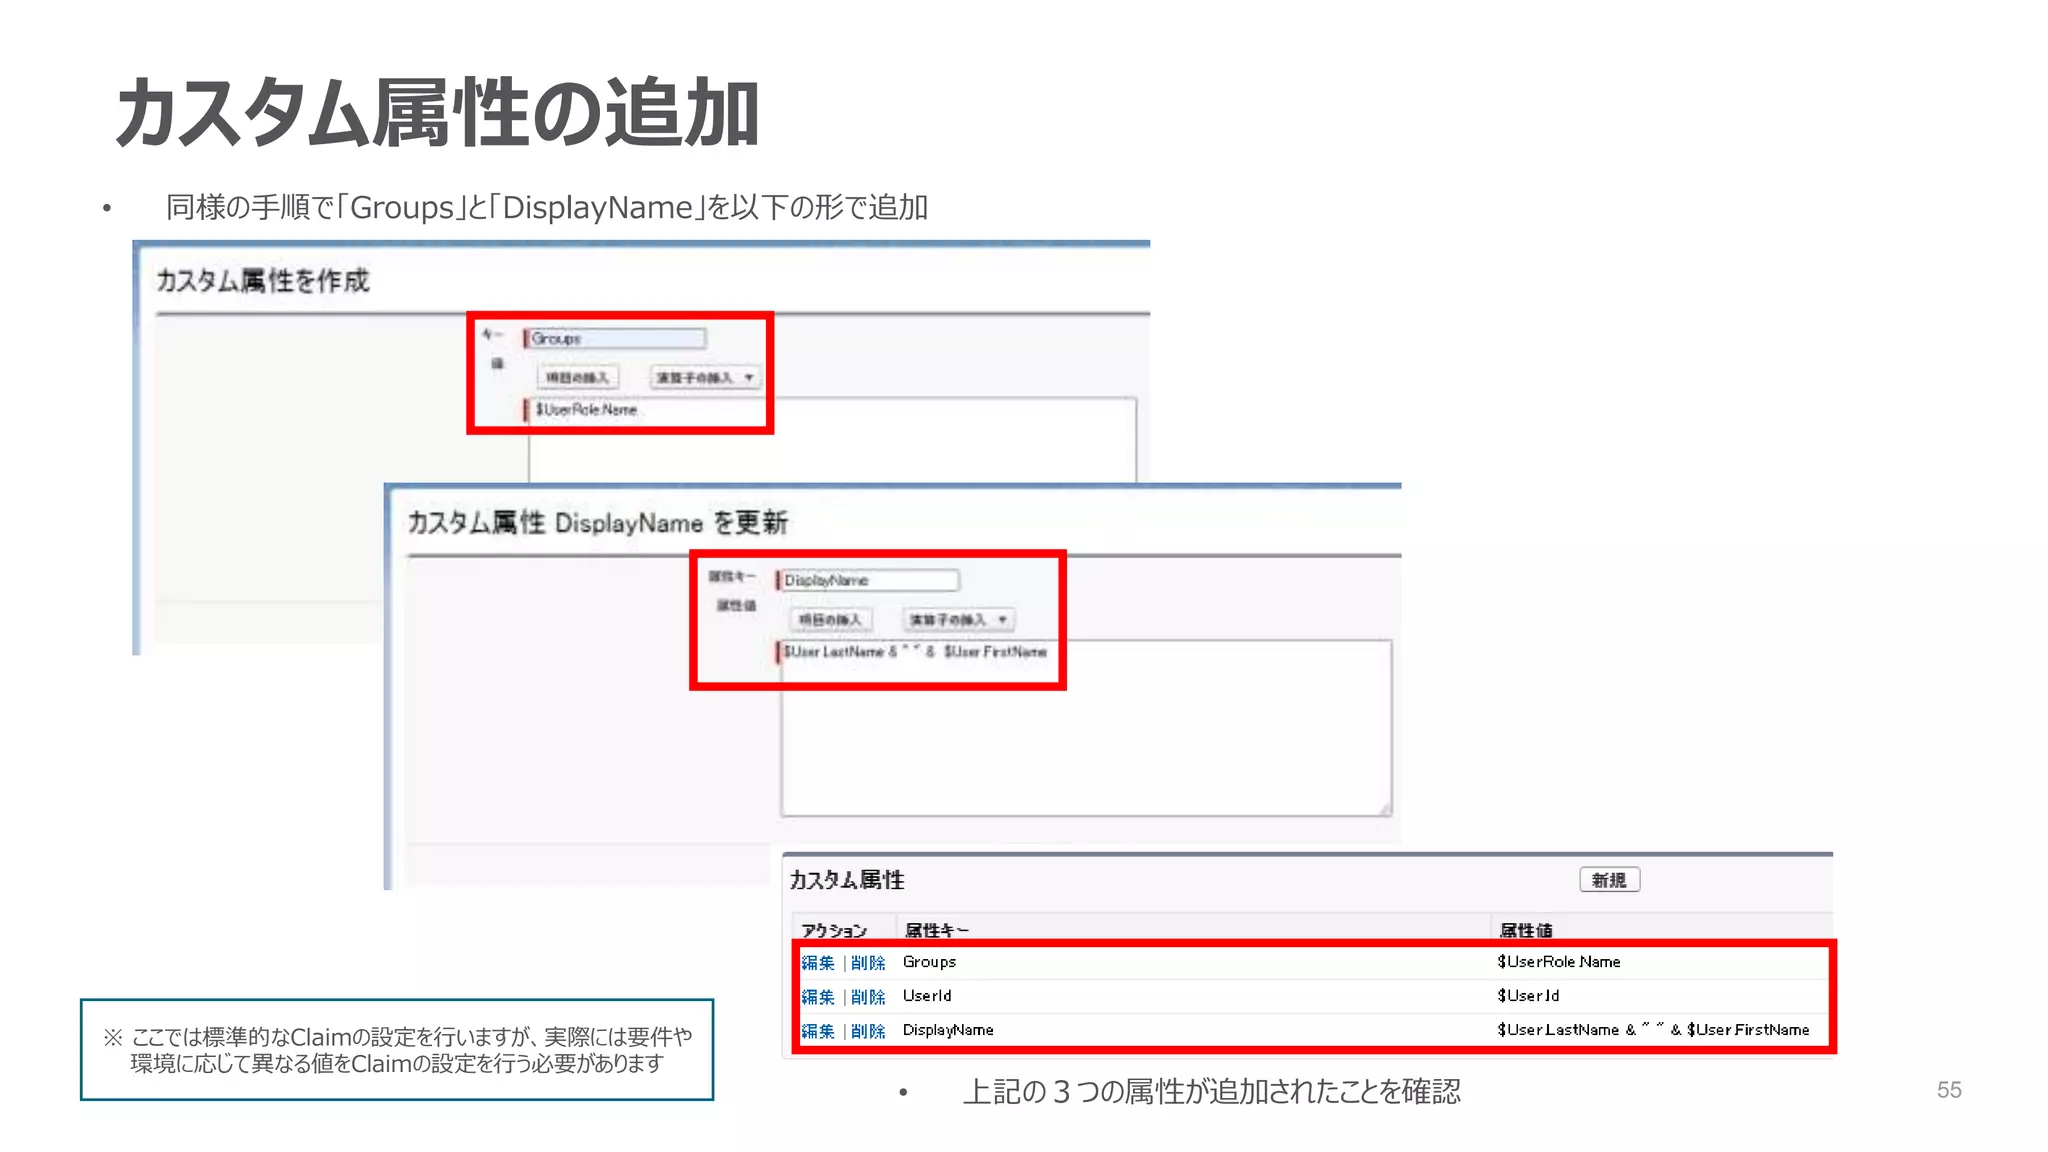The height and width of the screenshot is (1152, 2048).
Task: Click the $User.Id value cell
Action: pos(1528,996)
